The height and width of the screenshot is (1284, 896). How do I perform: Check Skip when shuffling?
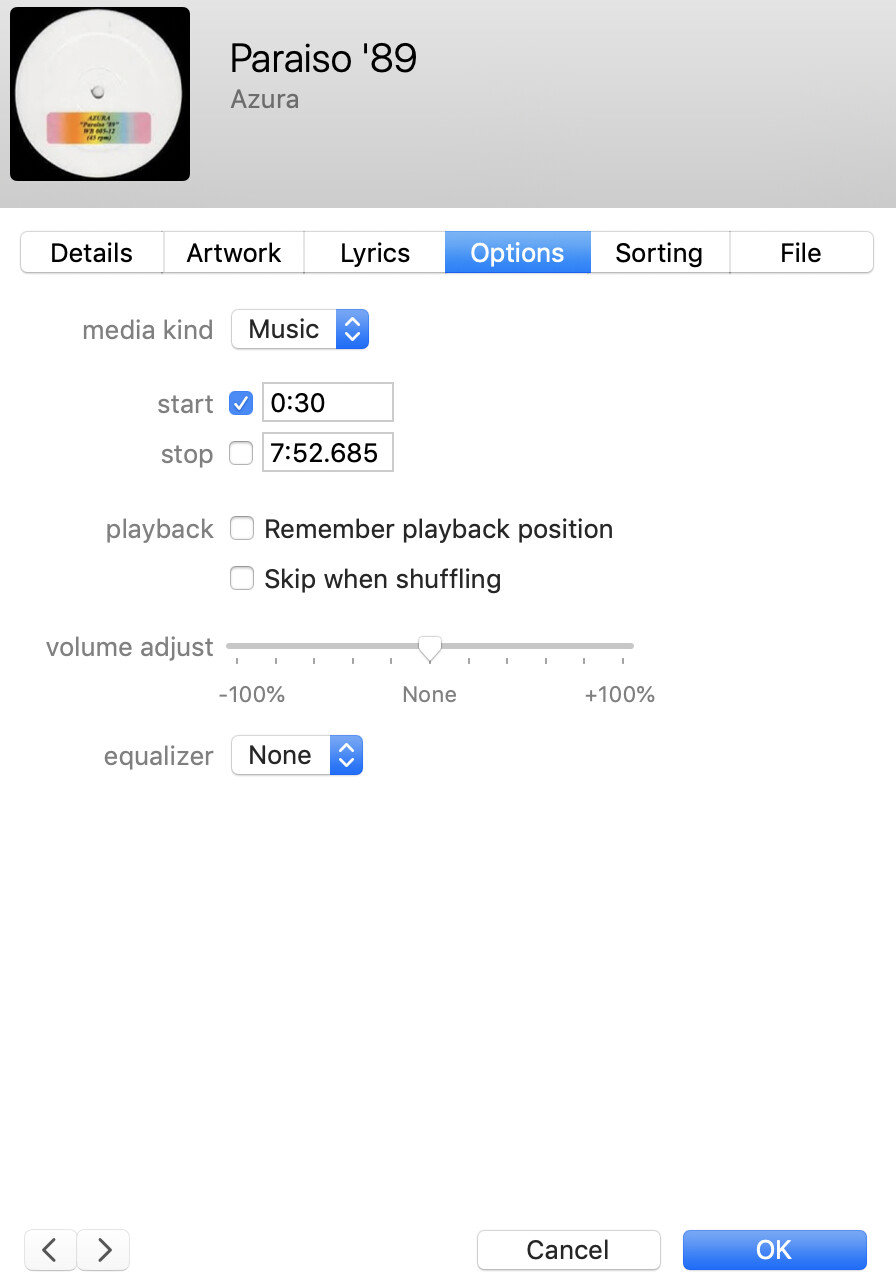click(x=242, y=578)
